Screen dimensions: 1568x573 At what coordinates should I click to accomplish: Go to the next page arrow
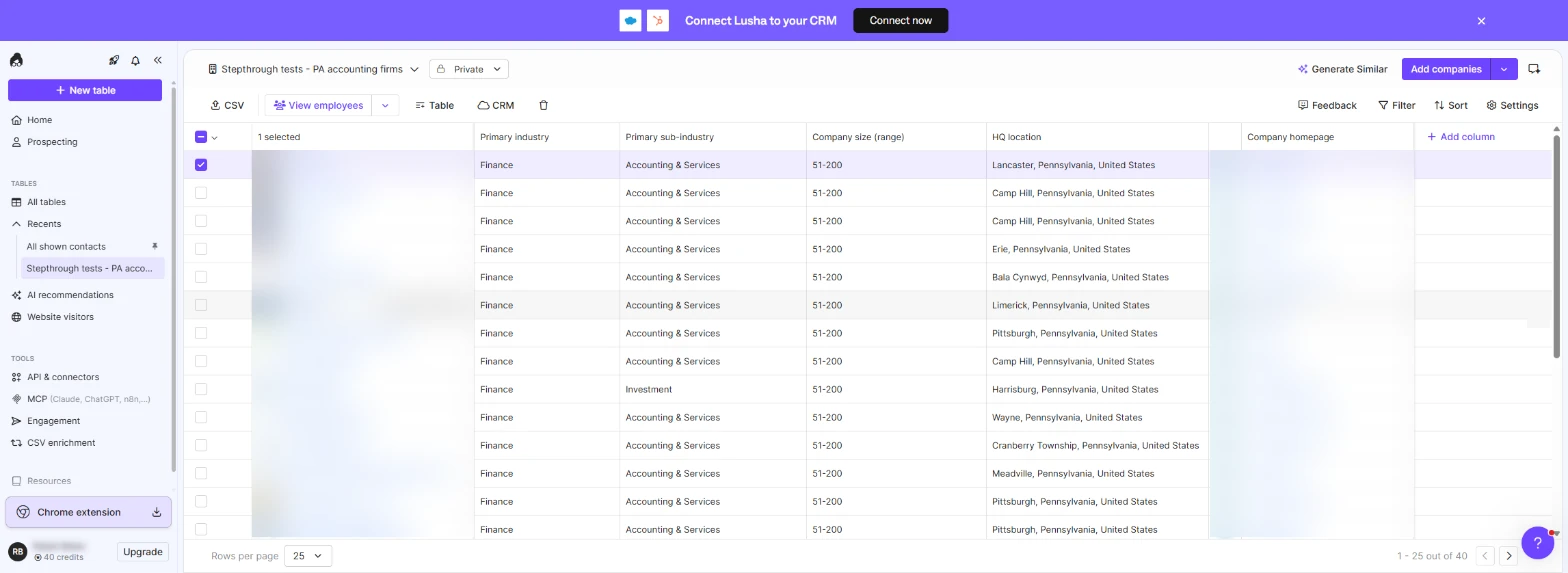click(x=1509, y=556)
